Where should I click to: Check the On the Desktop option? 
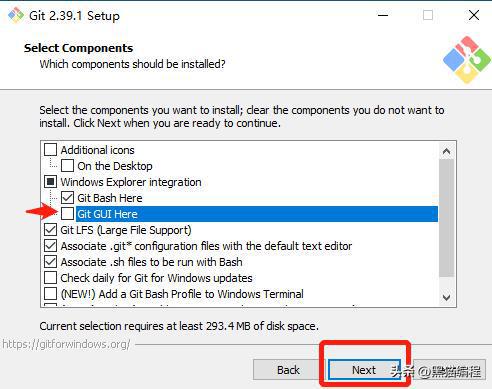click(x=67, y=166)
